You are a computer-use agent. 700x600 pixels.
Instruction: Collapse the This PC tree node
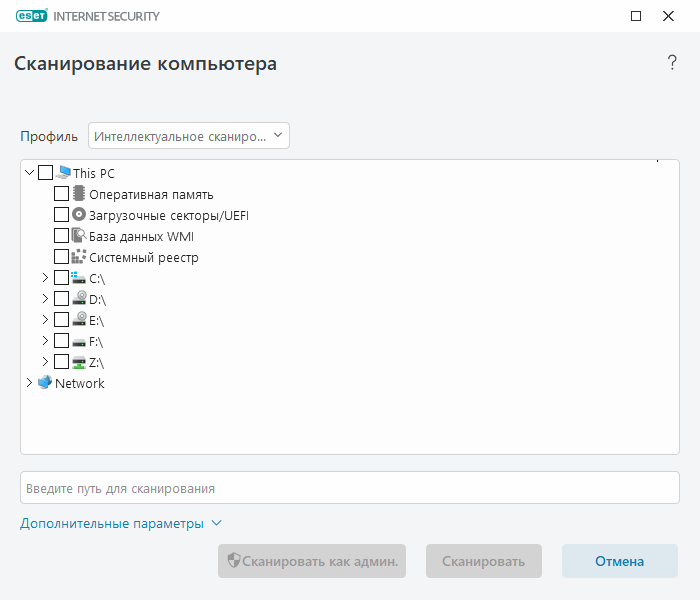(x=29, y=172)
